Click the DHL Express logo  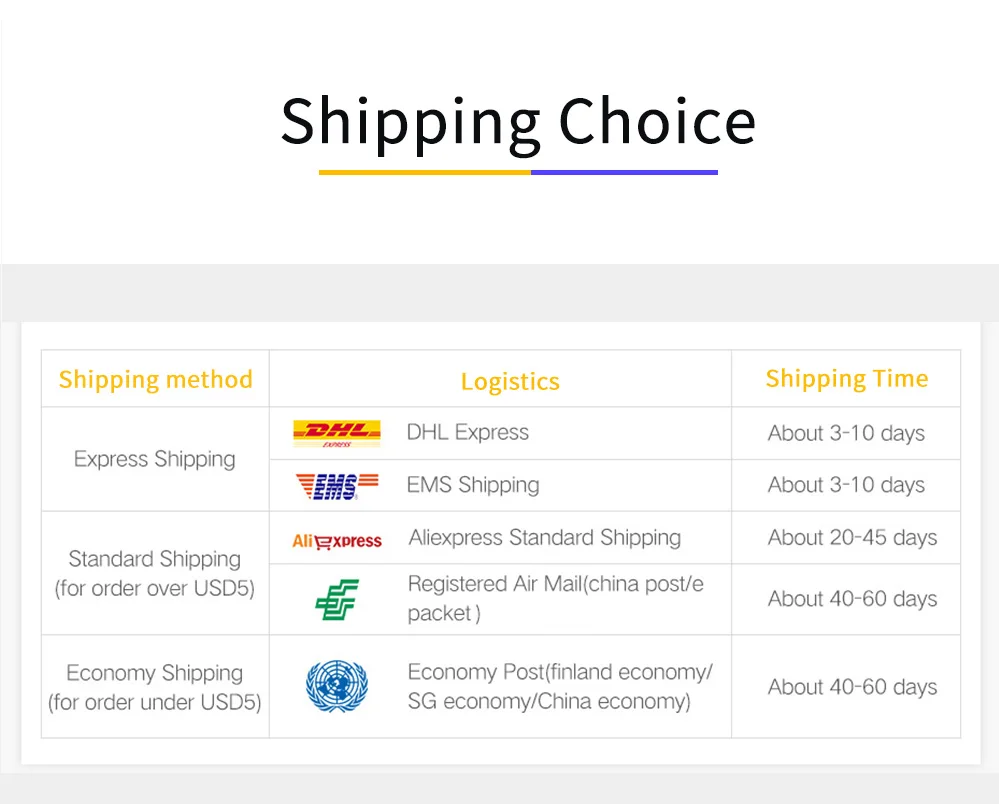coord(336,433)
